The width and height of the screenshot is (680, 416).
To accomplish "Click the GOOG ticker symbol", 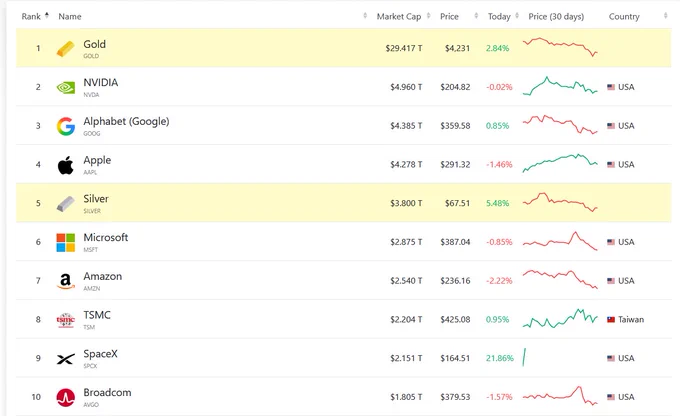I will click(x=92, y=134).
